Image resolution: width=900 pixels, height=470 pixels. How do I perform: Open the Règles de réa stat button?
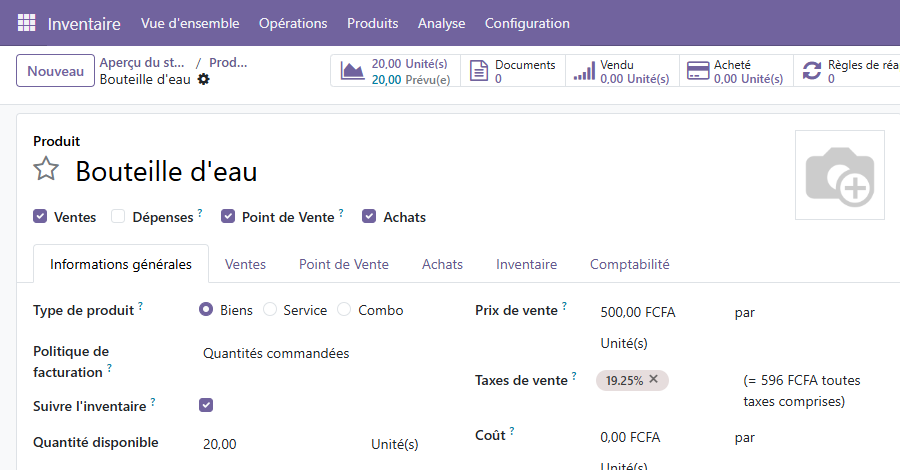coord(847,71)
